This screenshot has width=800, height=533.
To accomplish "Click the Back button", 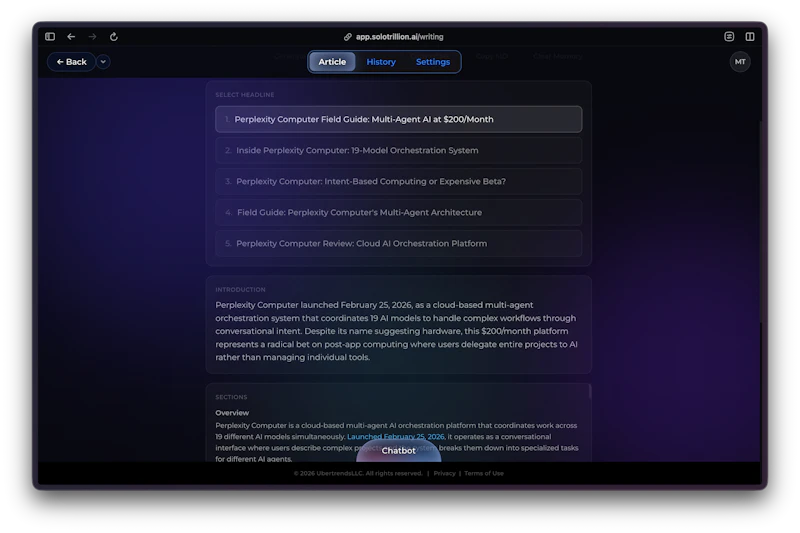I will (x=71, y=62).
